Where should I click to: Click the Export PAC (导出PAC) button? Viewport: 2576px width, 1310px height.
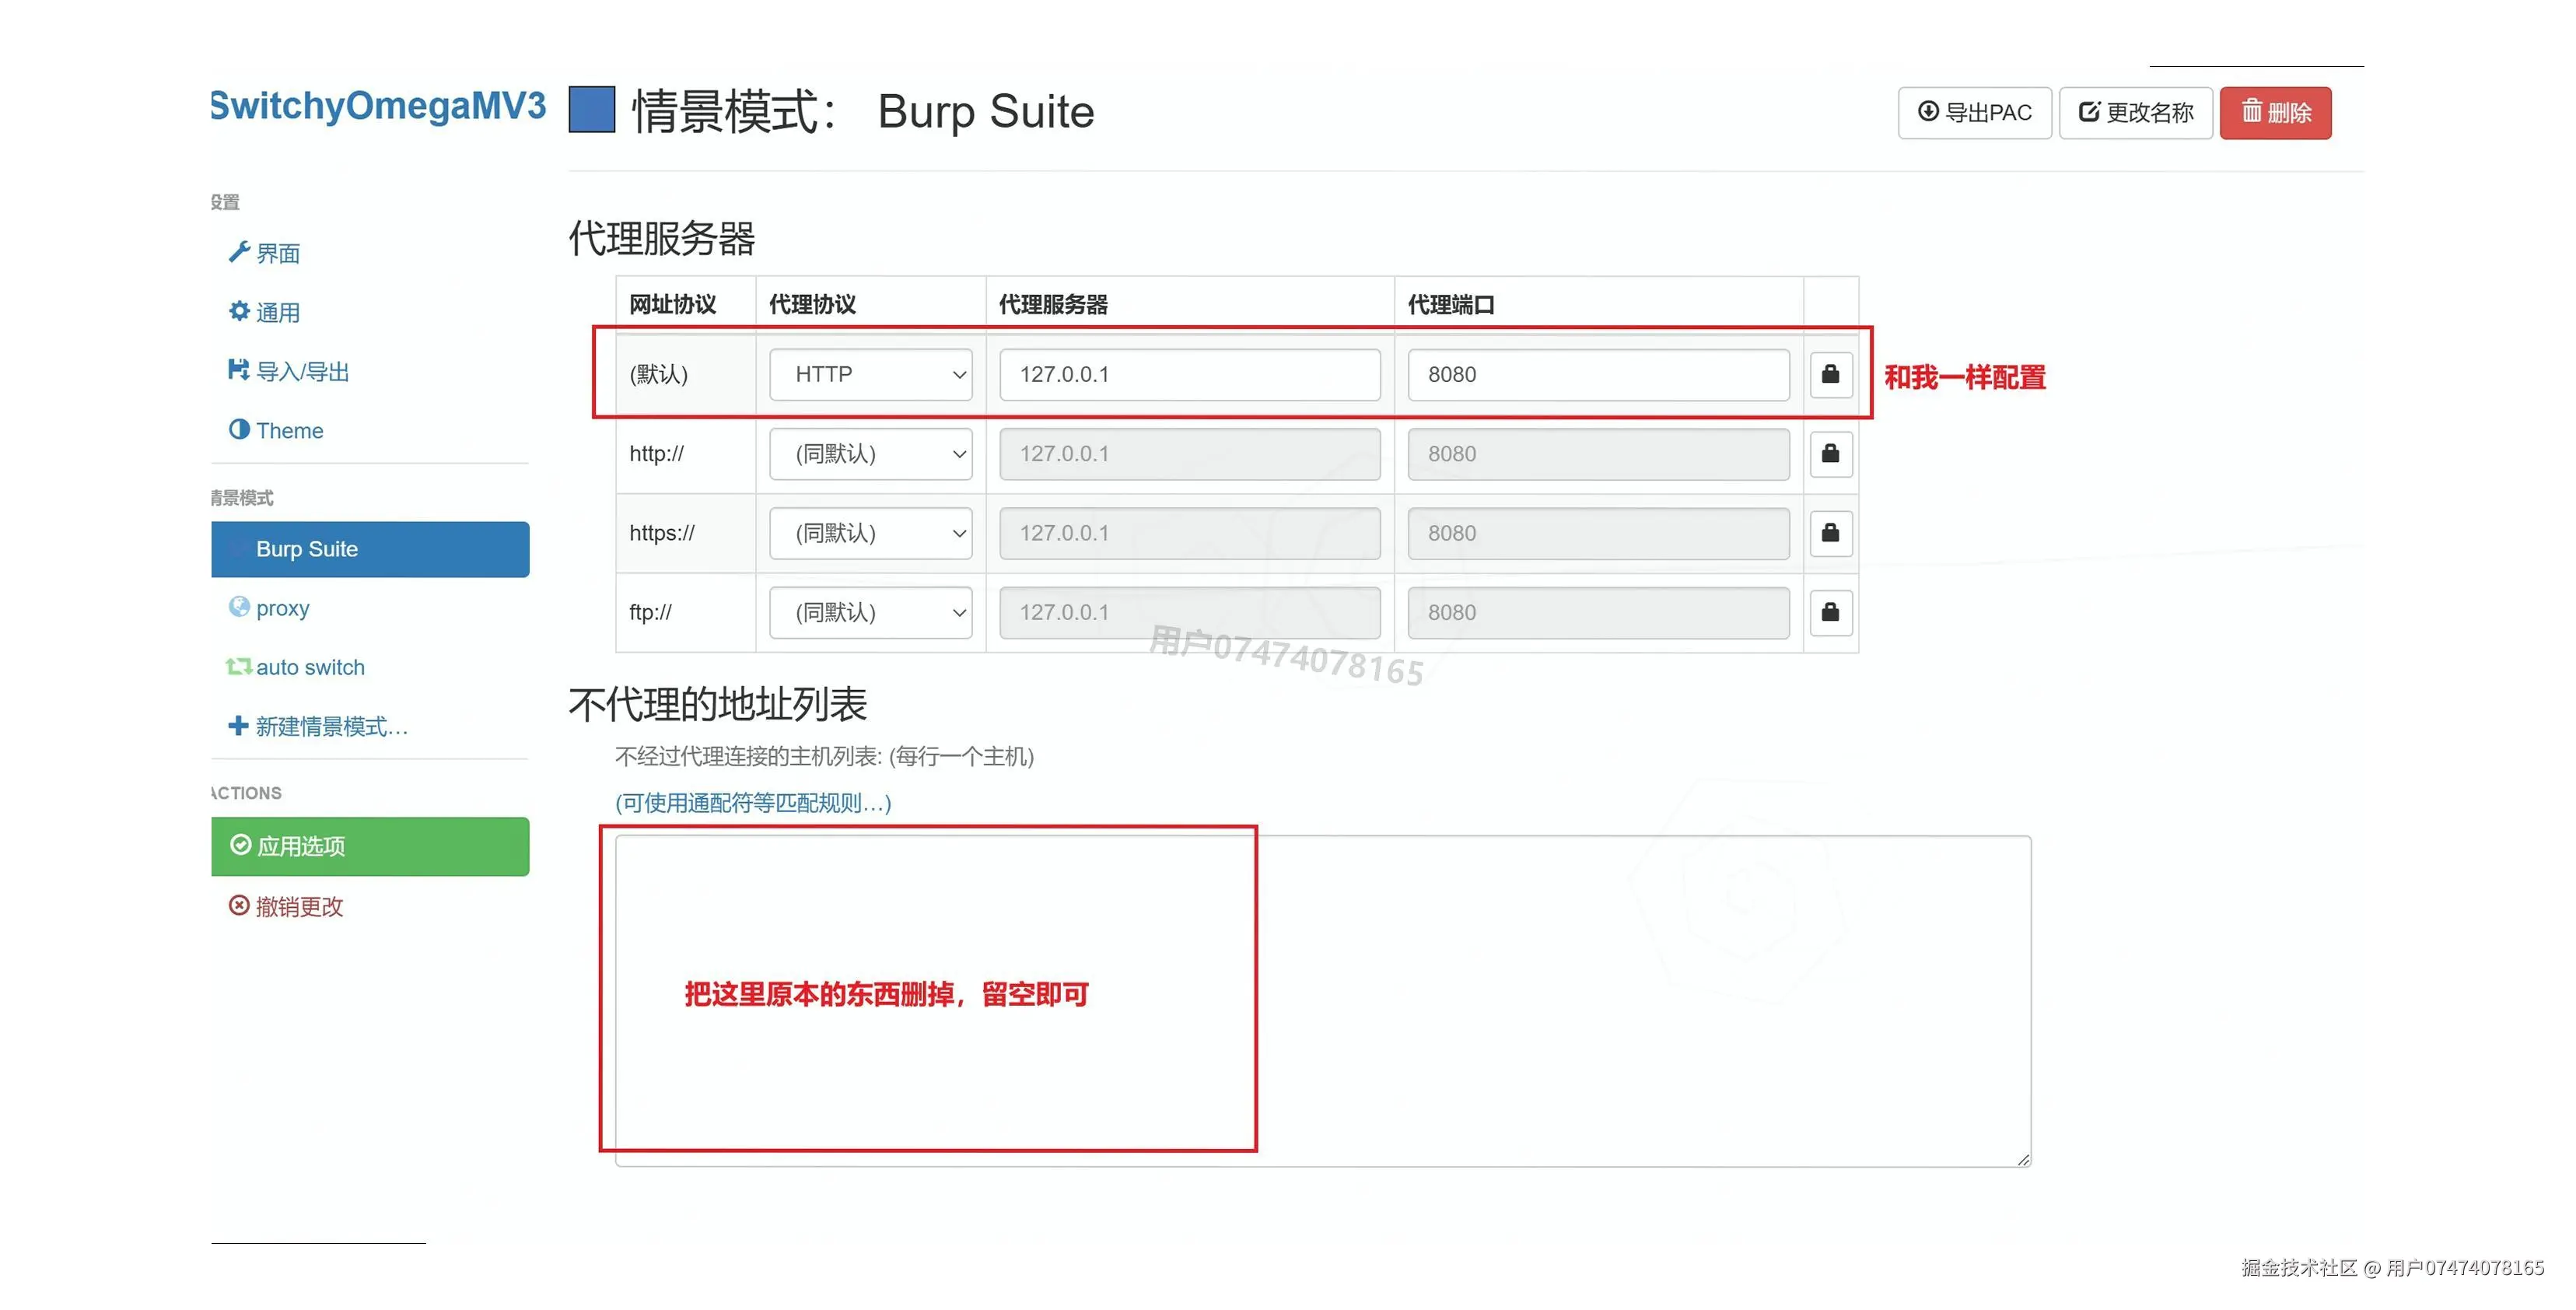click(1974, 113)
